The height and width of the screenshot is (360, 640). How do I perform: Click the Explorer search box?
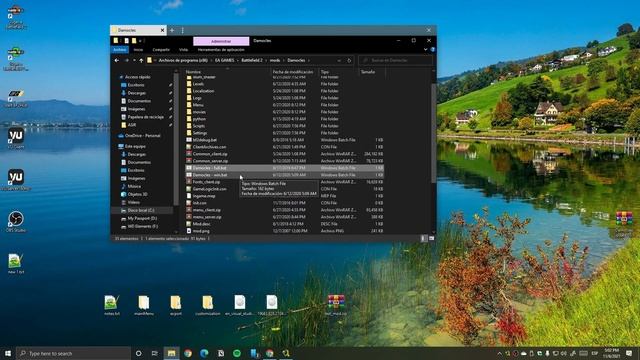pos(396,60)
